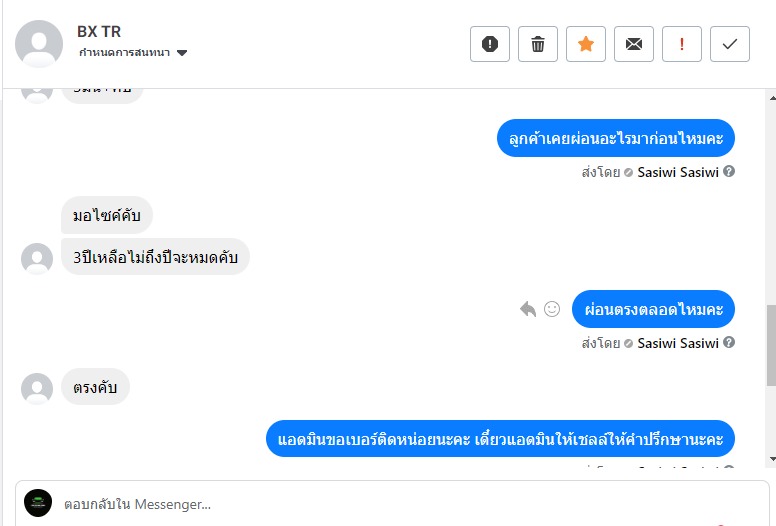Click help icon next to first Sasiwi Sasiwi

pos(729,171)
